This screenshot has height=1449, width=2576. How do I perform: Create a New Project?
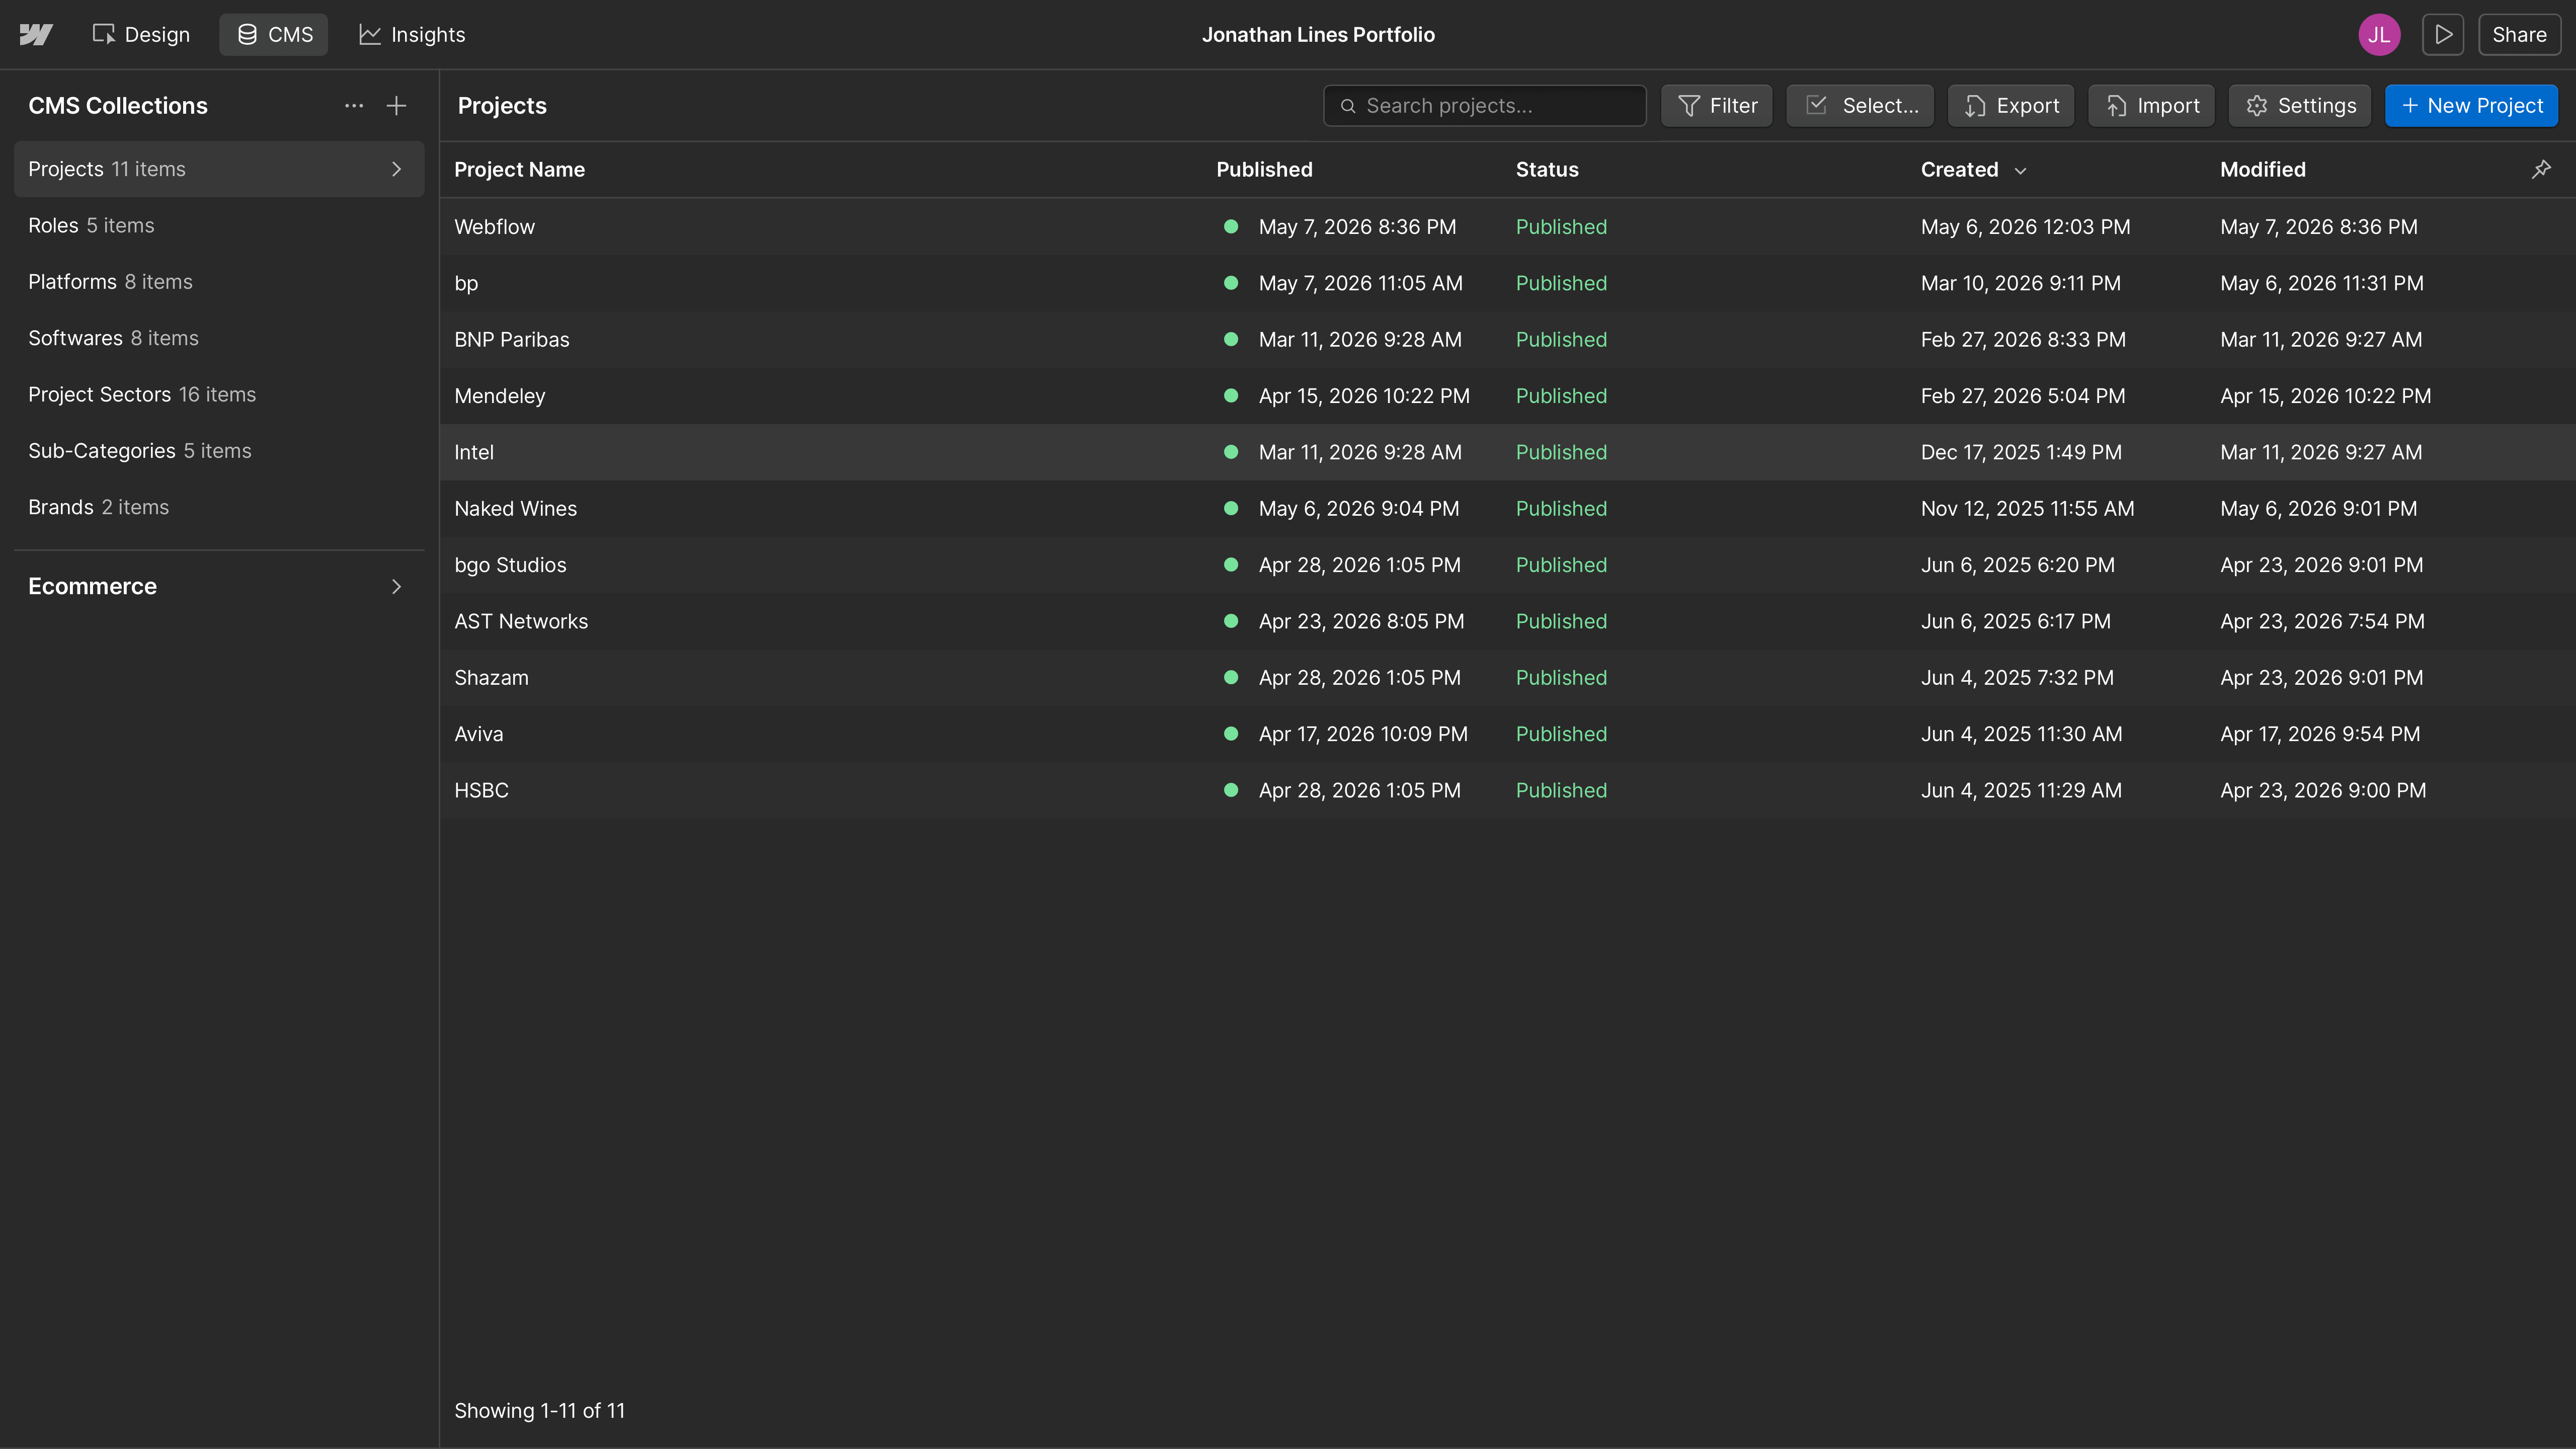[2472, 106]
